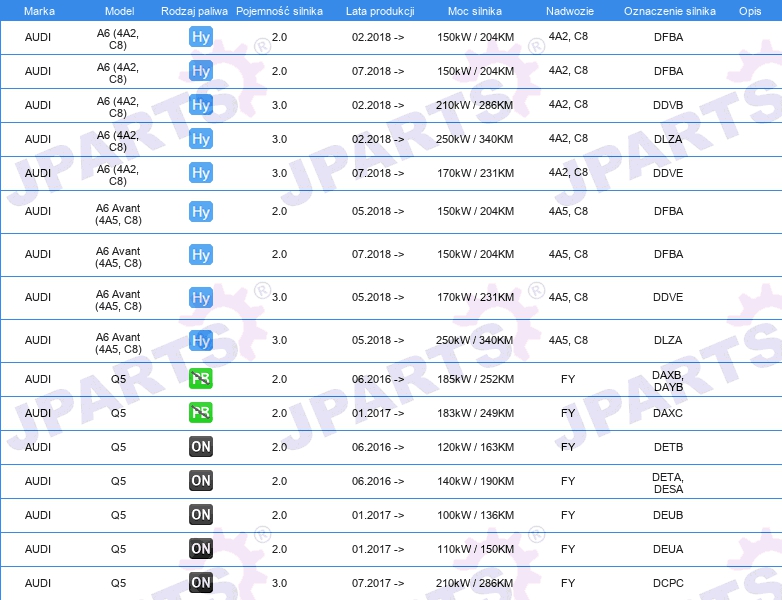The width and height of the screenshot is (782, 600).
Task: Select the DETA, DESA engine code cell
Action: tap(668, 483)
